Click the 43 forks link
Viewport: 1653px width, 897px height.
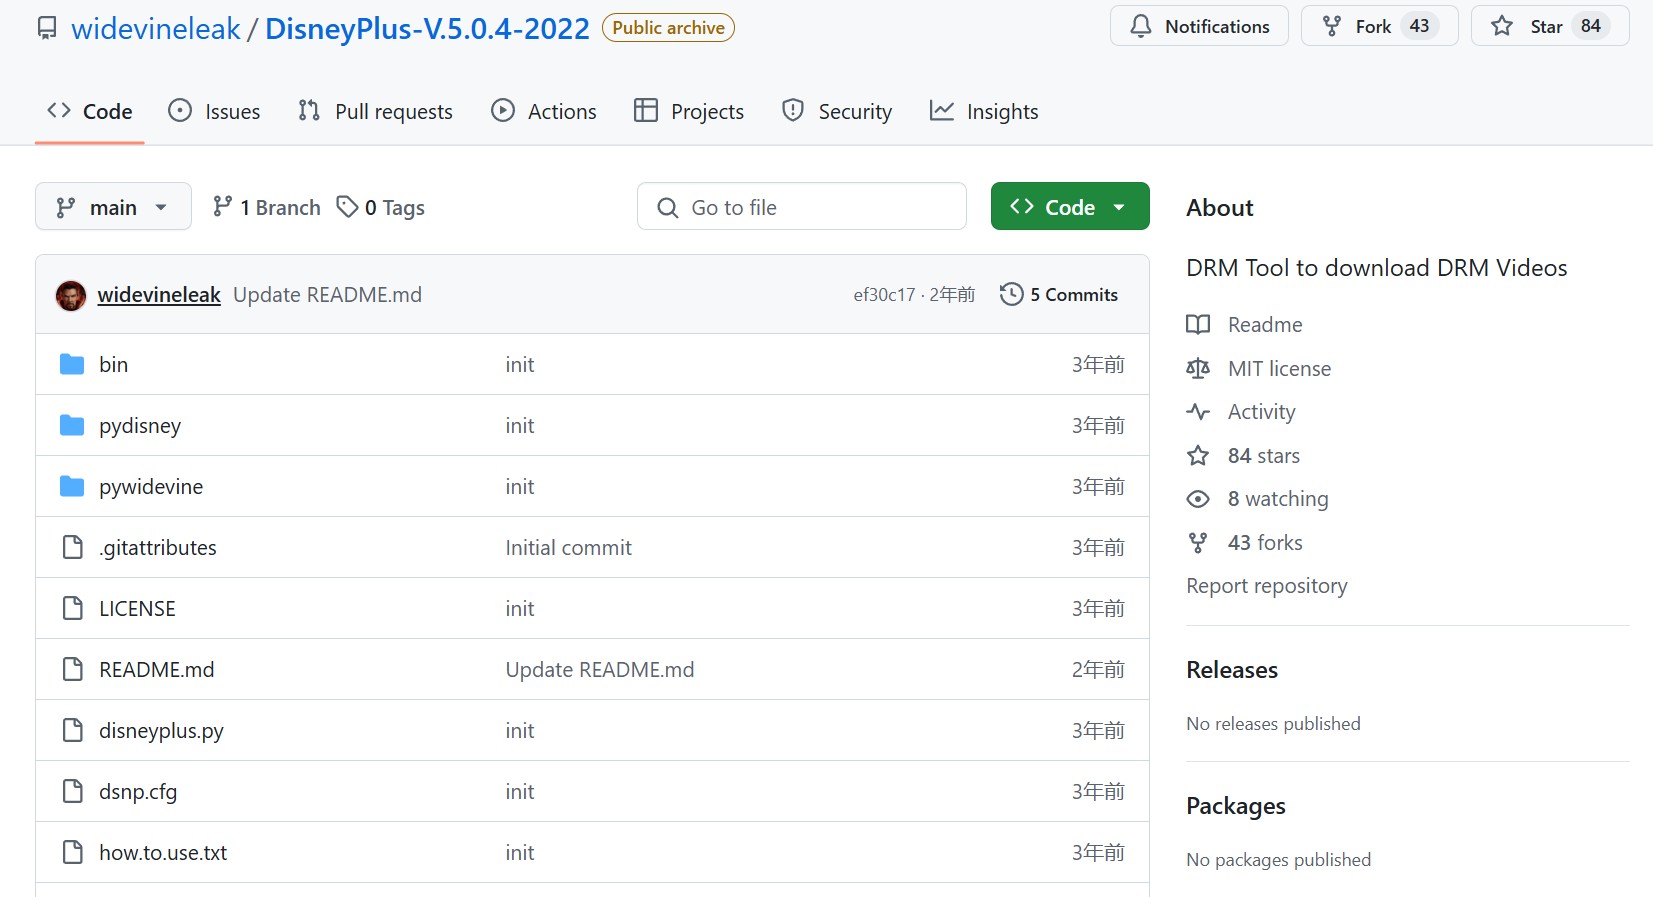[x=1244, y=542]
